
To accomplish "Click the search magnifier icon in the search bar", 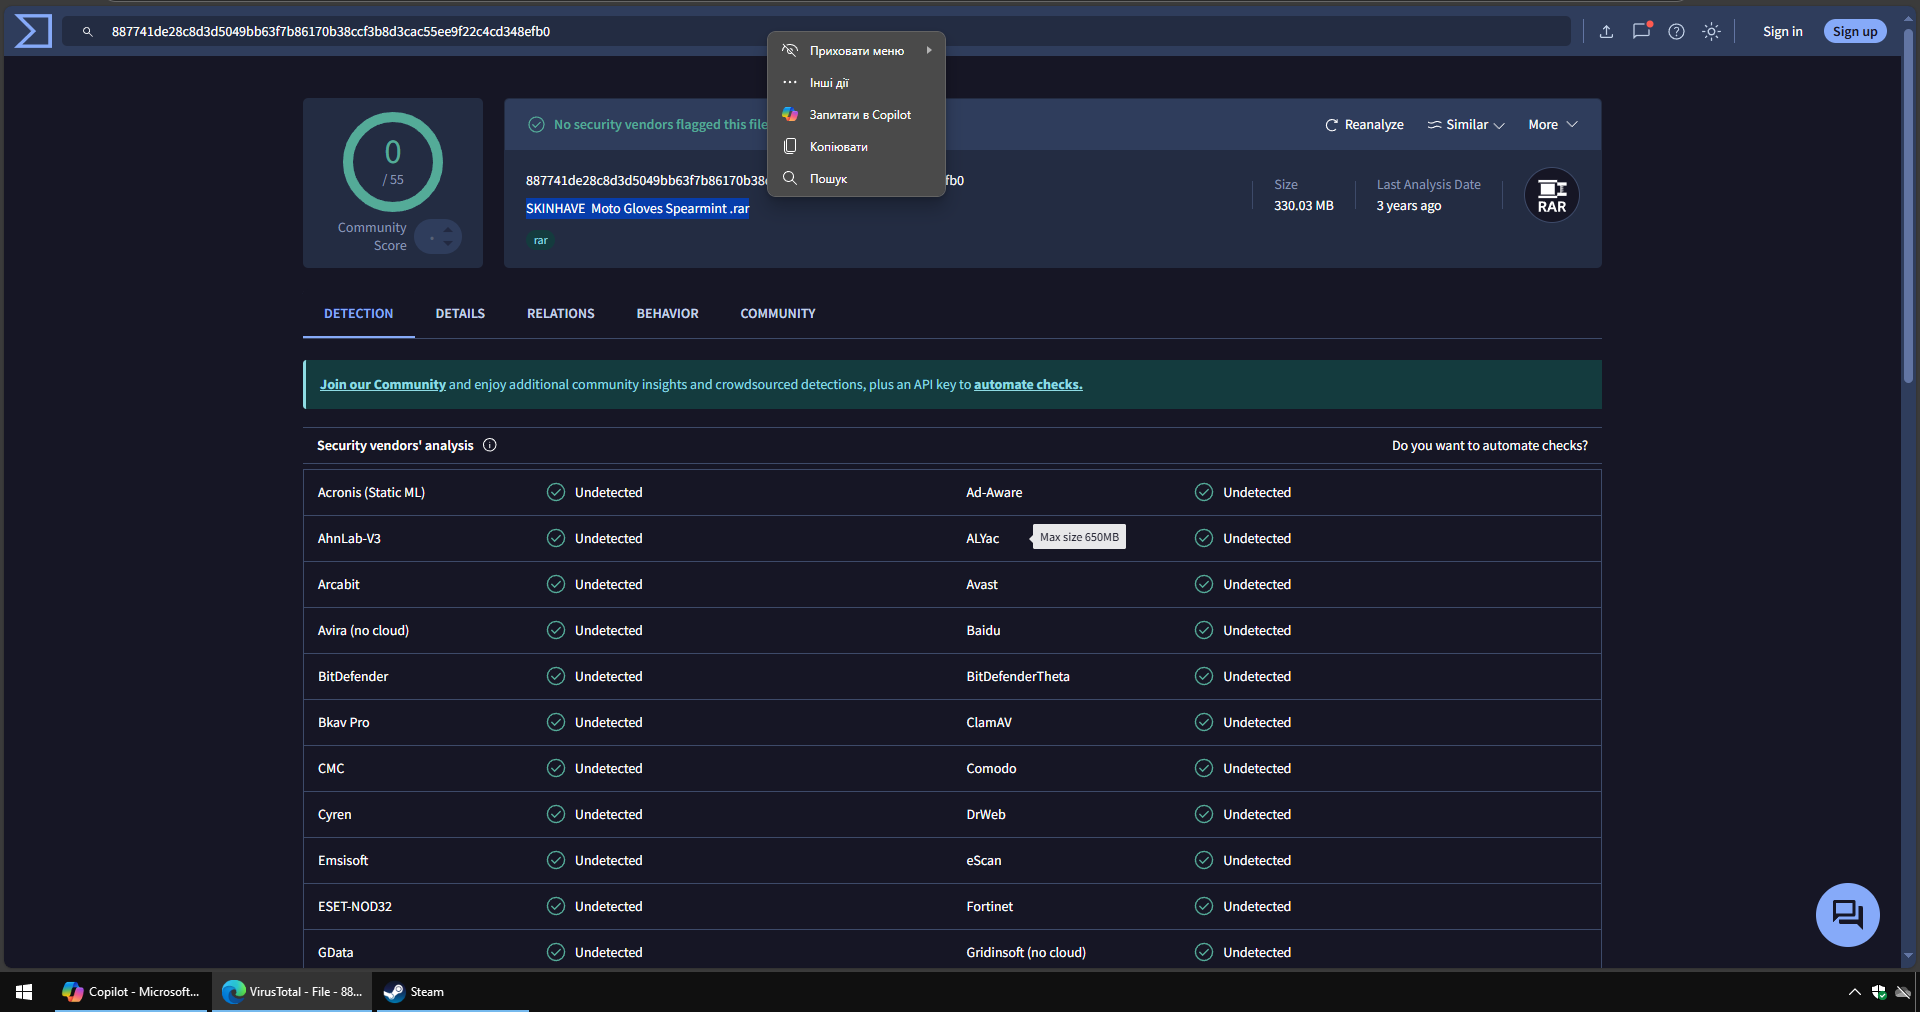I will pyautogui.click(x=88, y=32).
